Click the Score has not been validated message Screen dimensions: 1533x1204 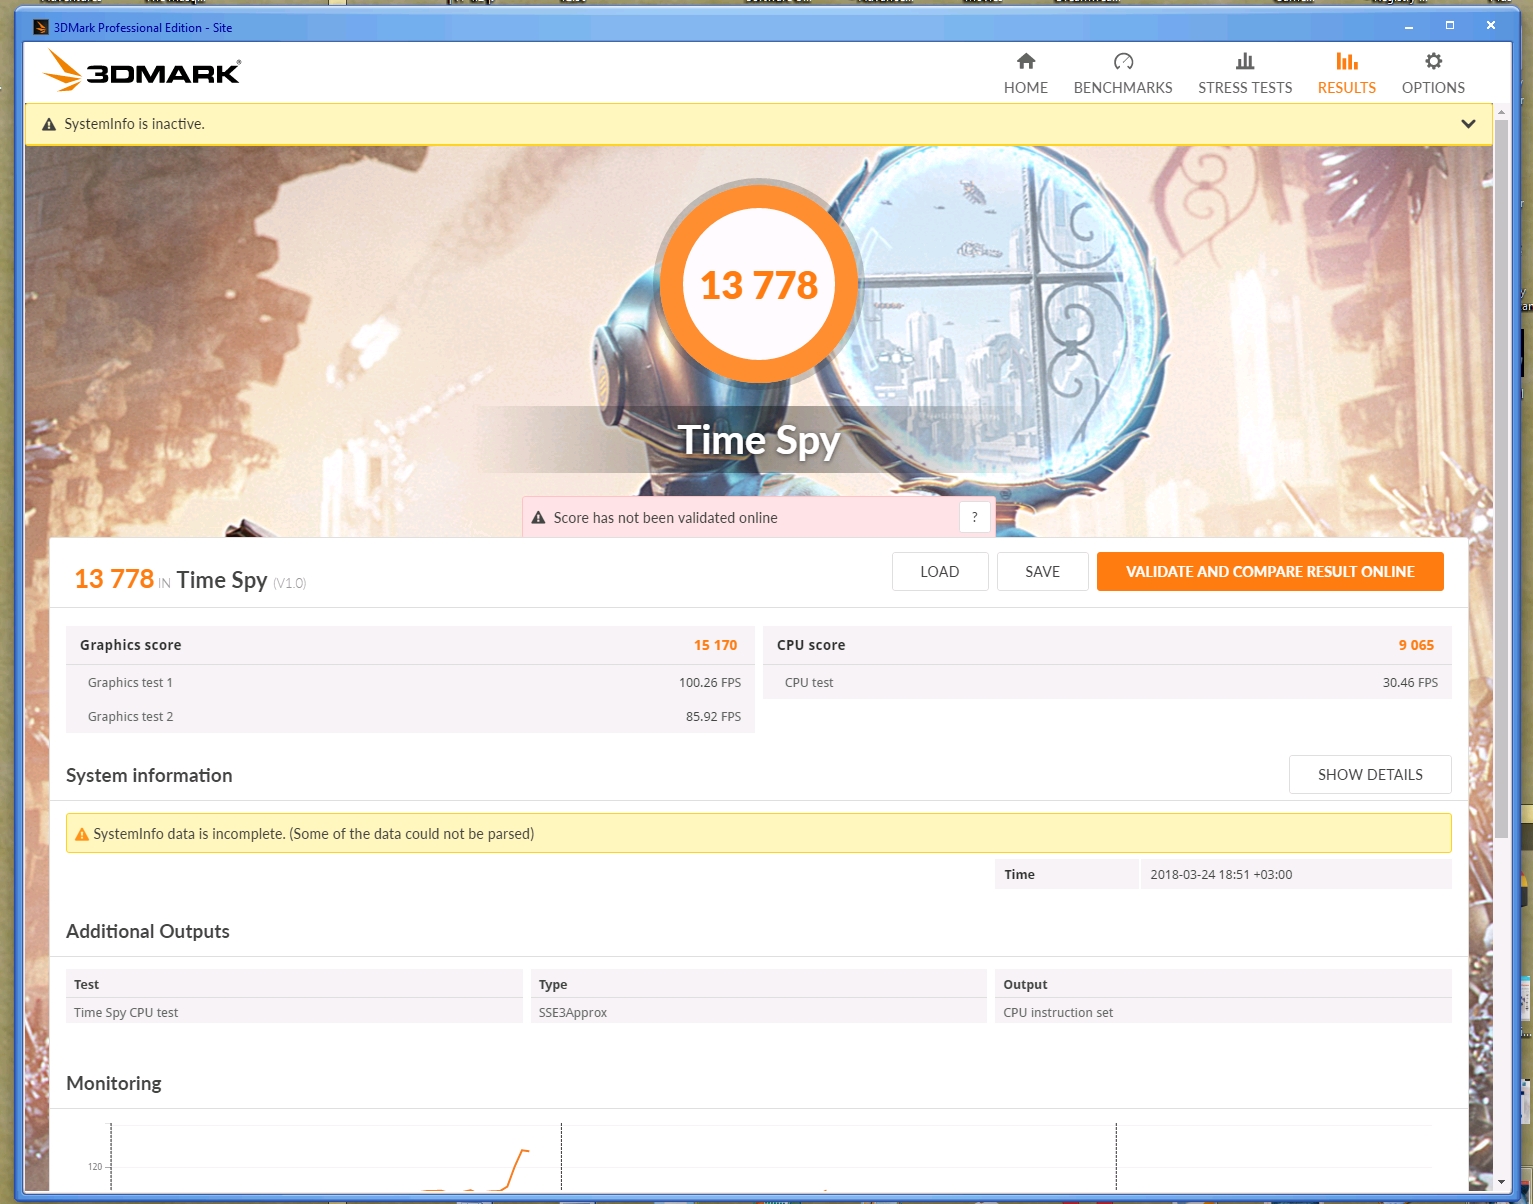pos(665,517)
